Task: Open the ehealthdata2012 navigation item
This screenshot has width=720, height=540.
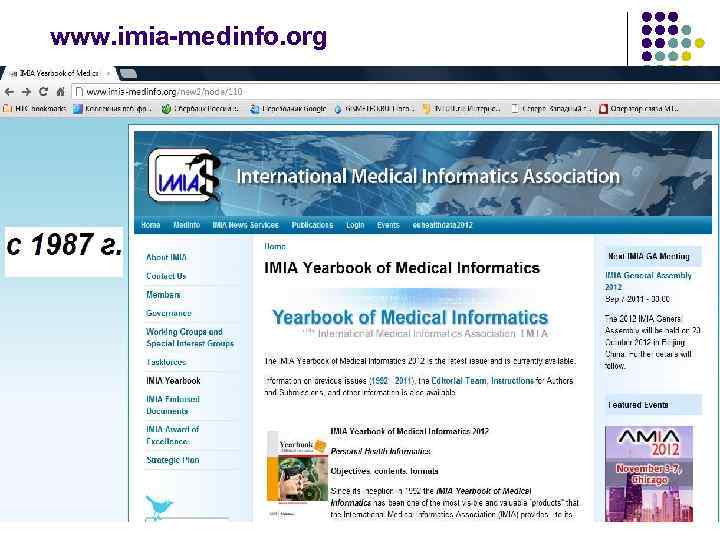Action: point(443,225)
